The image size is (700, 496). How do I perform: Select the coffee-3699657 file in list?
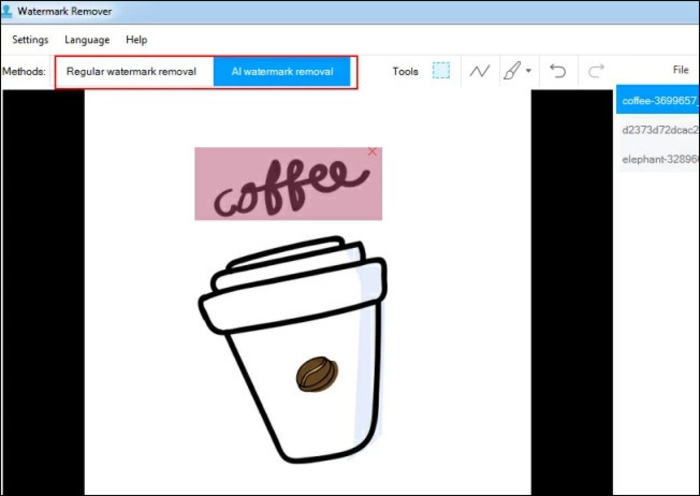pyautogui.click(x=658, y=100)
